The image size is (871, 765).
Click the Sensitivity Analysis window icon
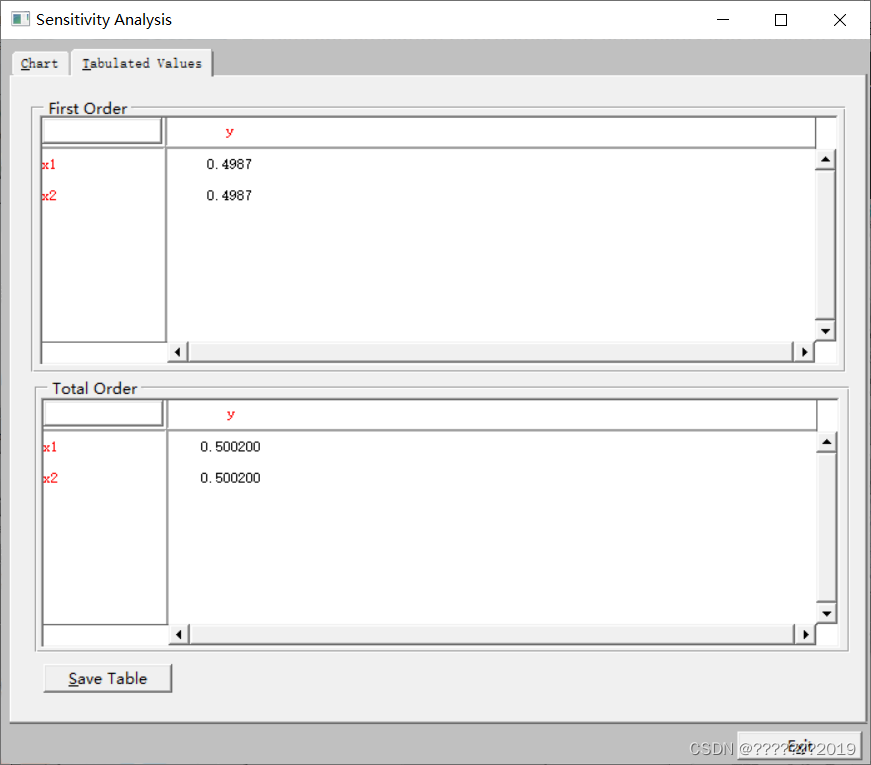(x=21, y=19)
